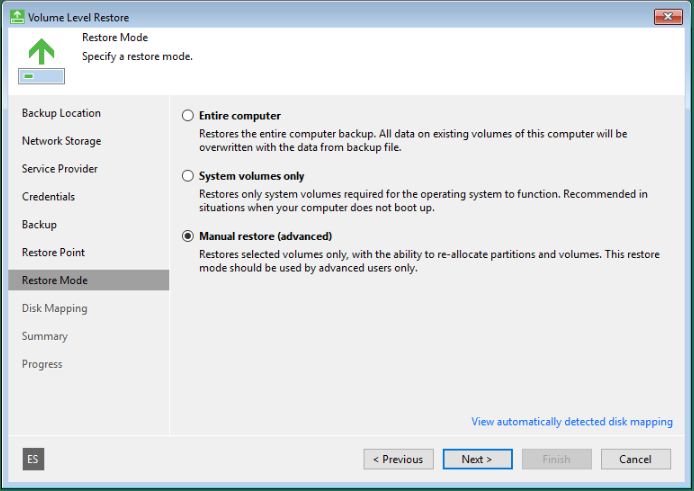694x491 pixels.
Task: Choose System volumes only restore mode
Action: 188,176
